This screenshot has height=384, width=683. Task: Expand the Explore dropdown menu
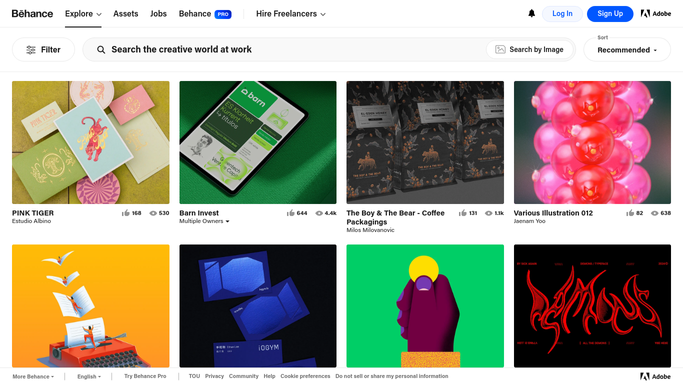83,14
